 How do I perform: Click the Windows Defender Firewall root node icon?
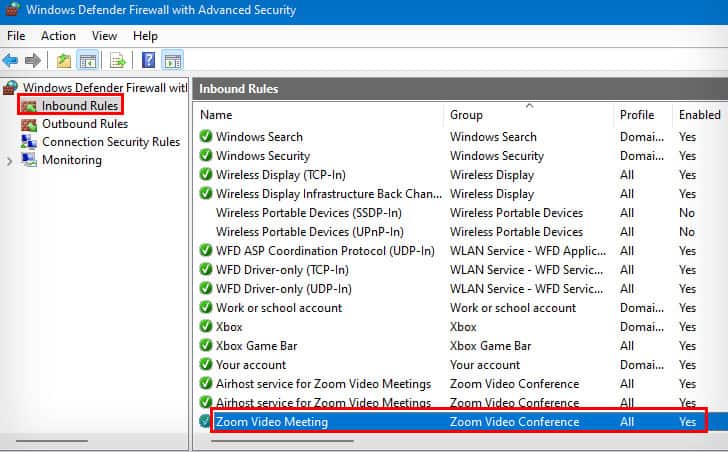pyautogui.click(x=11, y=88)
